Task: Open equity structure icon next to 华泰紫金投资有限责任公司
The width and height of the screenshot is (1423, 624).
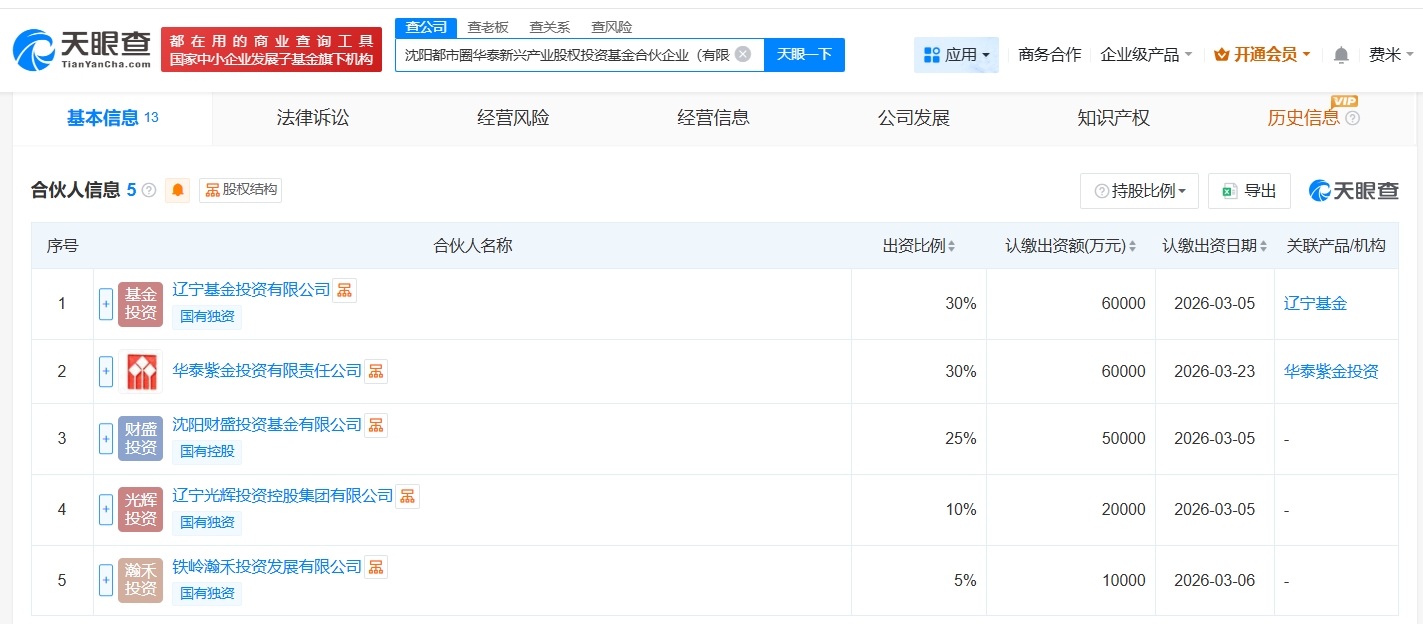Action: tap(376, 371)
